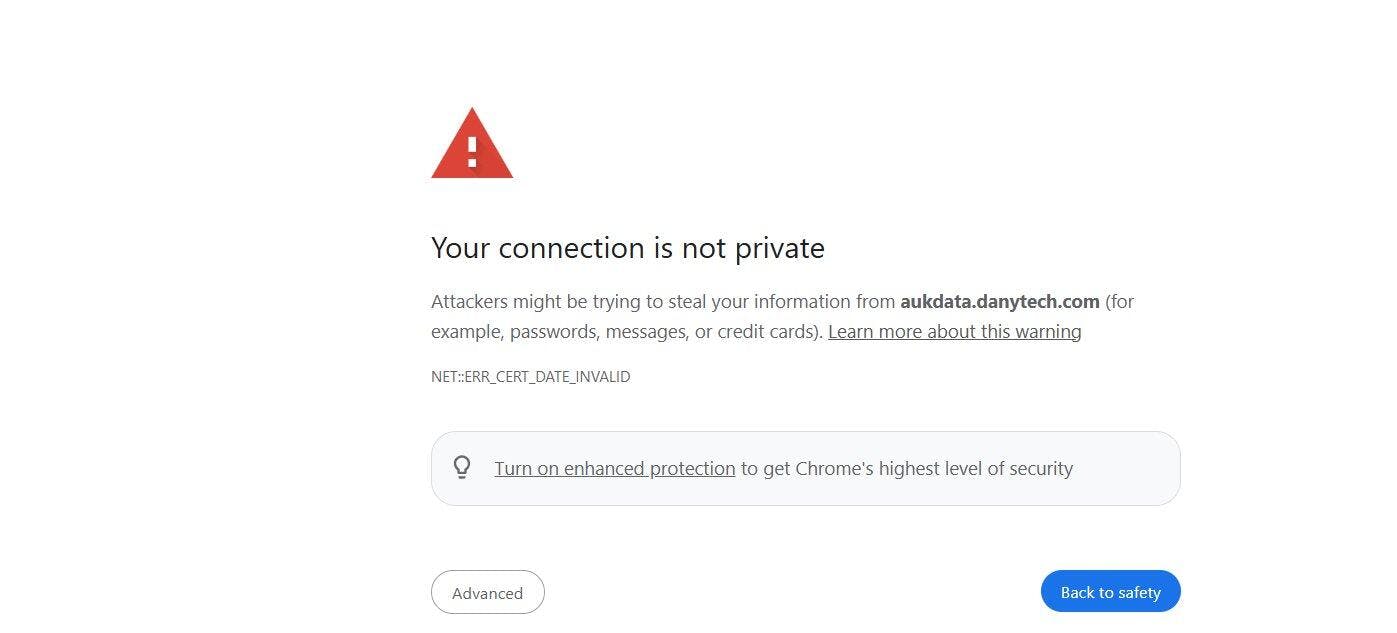This screenshot has height=633, width=1397.
Task: Click the word "private" in the heading
Action: 779,248
